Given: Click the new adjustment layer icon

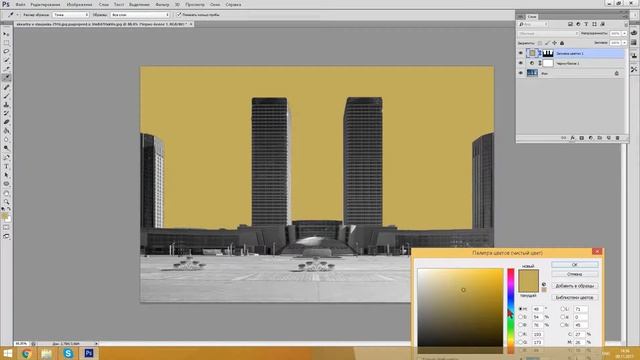Looking at the screenshot, I should 591,138.
